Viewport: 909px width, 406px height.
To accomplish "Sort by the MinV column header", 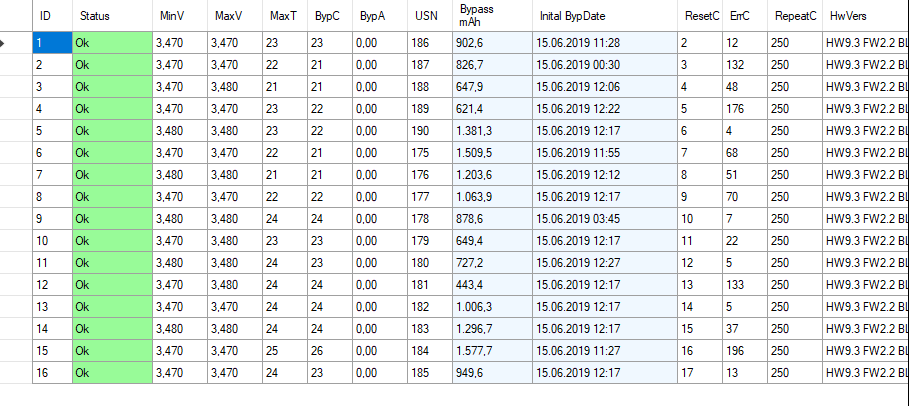I will click(x=180, y=16).
